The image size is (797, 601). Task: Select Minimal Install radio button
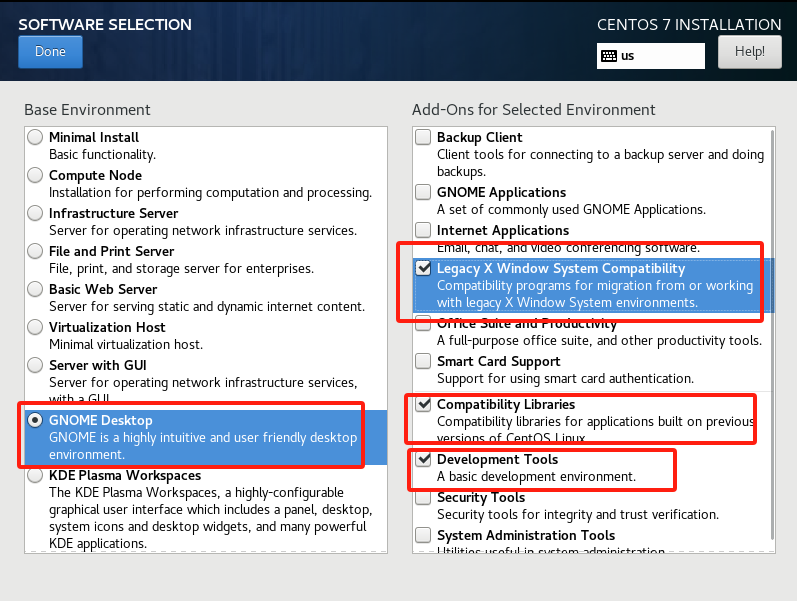tap(36, 138)
